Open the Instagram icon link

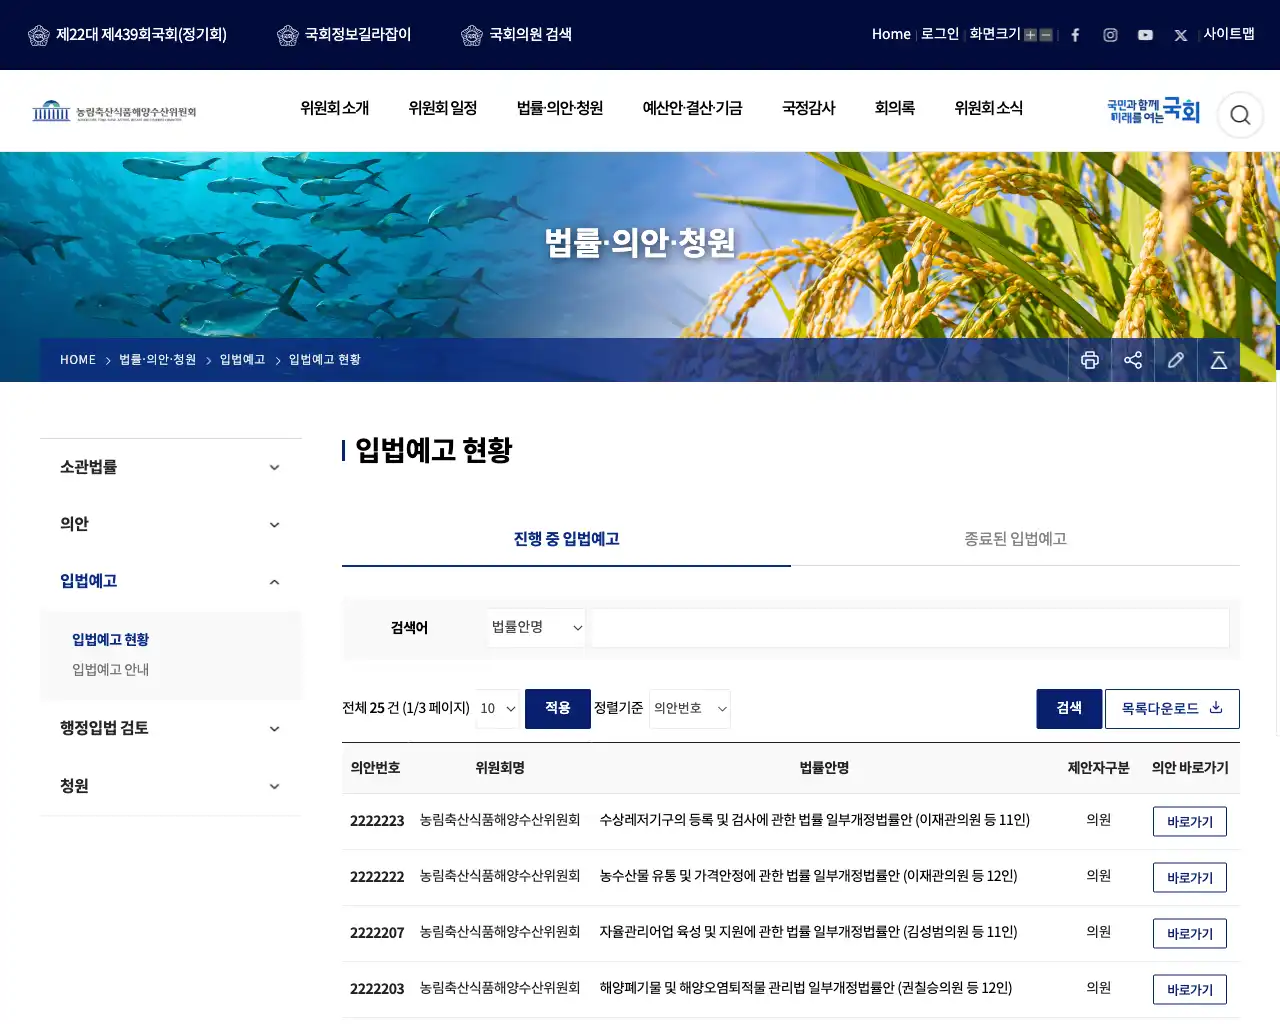pos(1110,35)
